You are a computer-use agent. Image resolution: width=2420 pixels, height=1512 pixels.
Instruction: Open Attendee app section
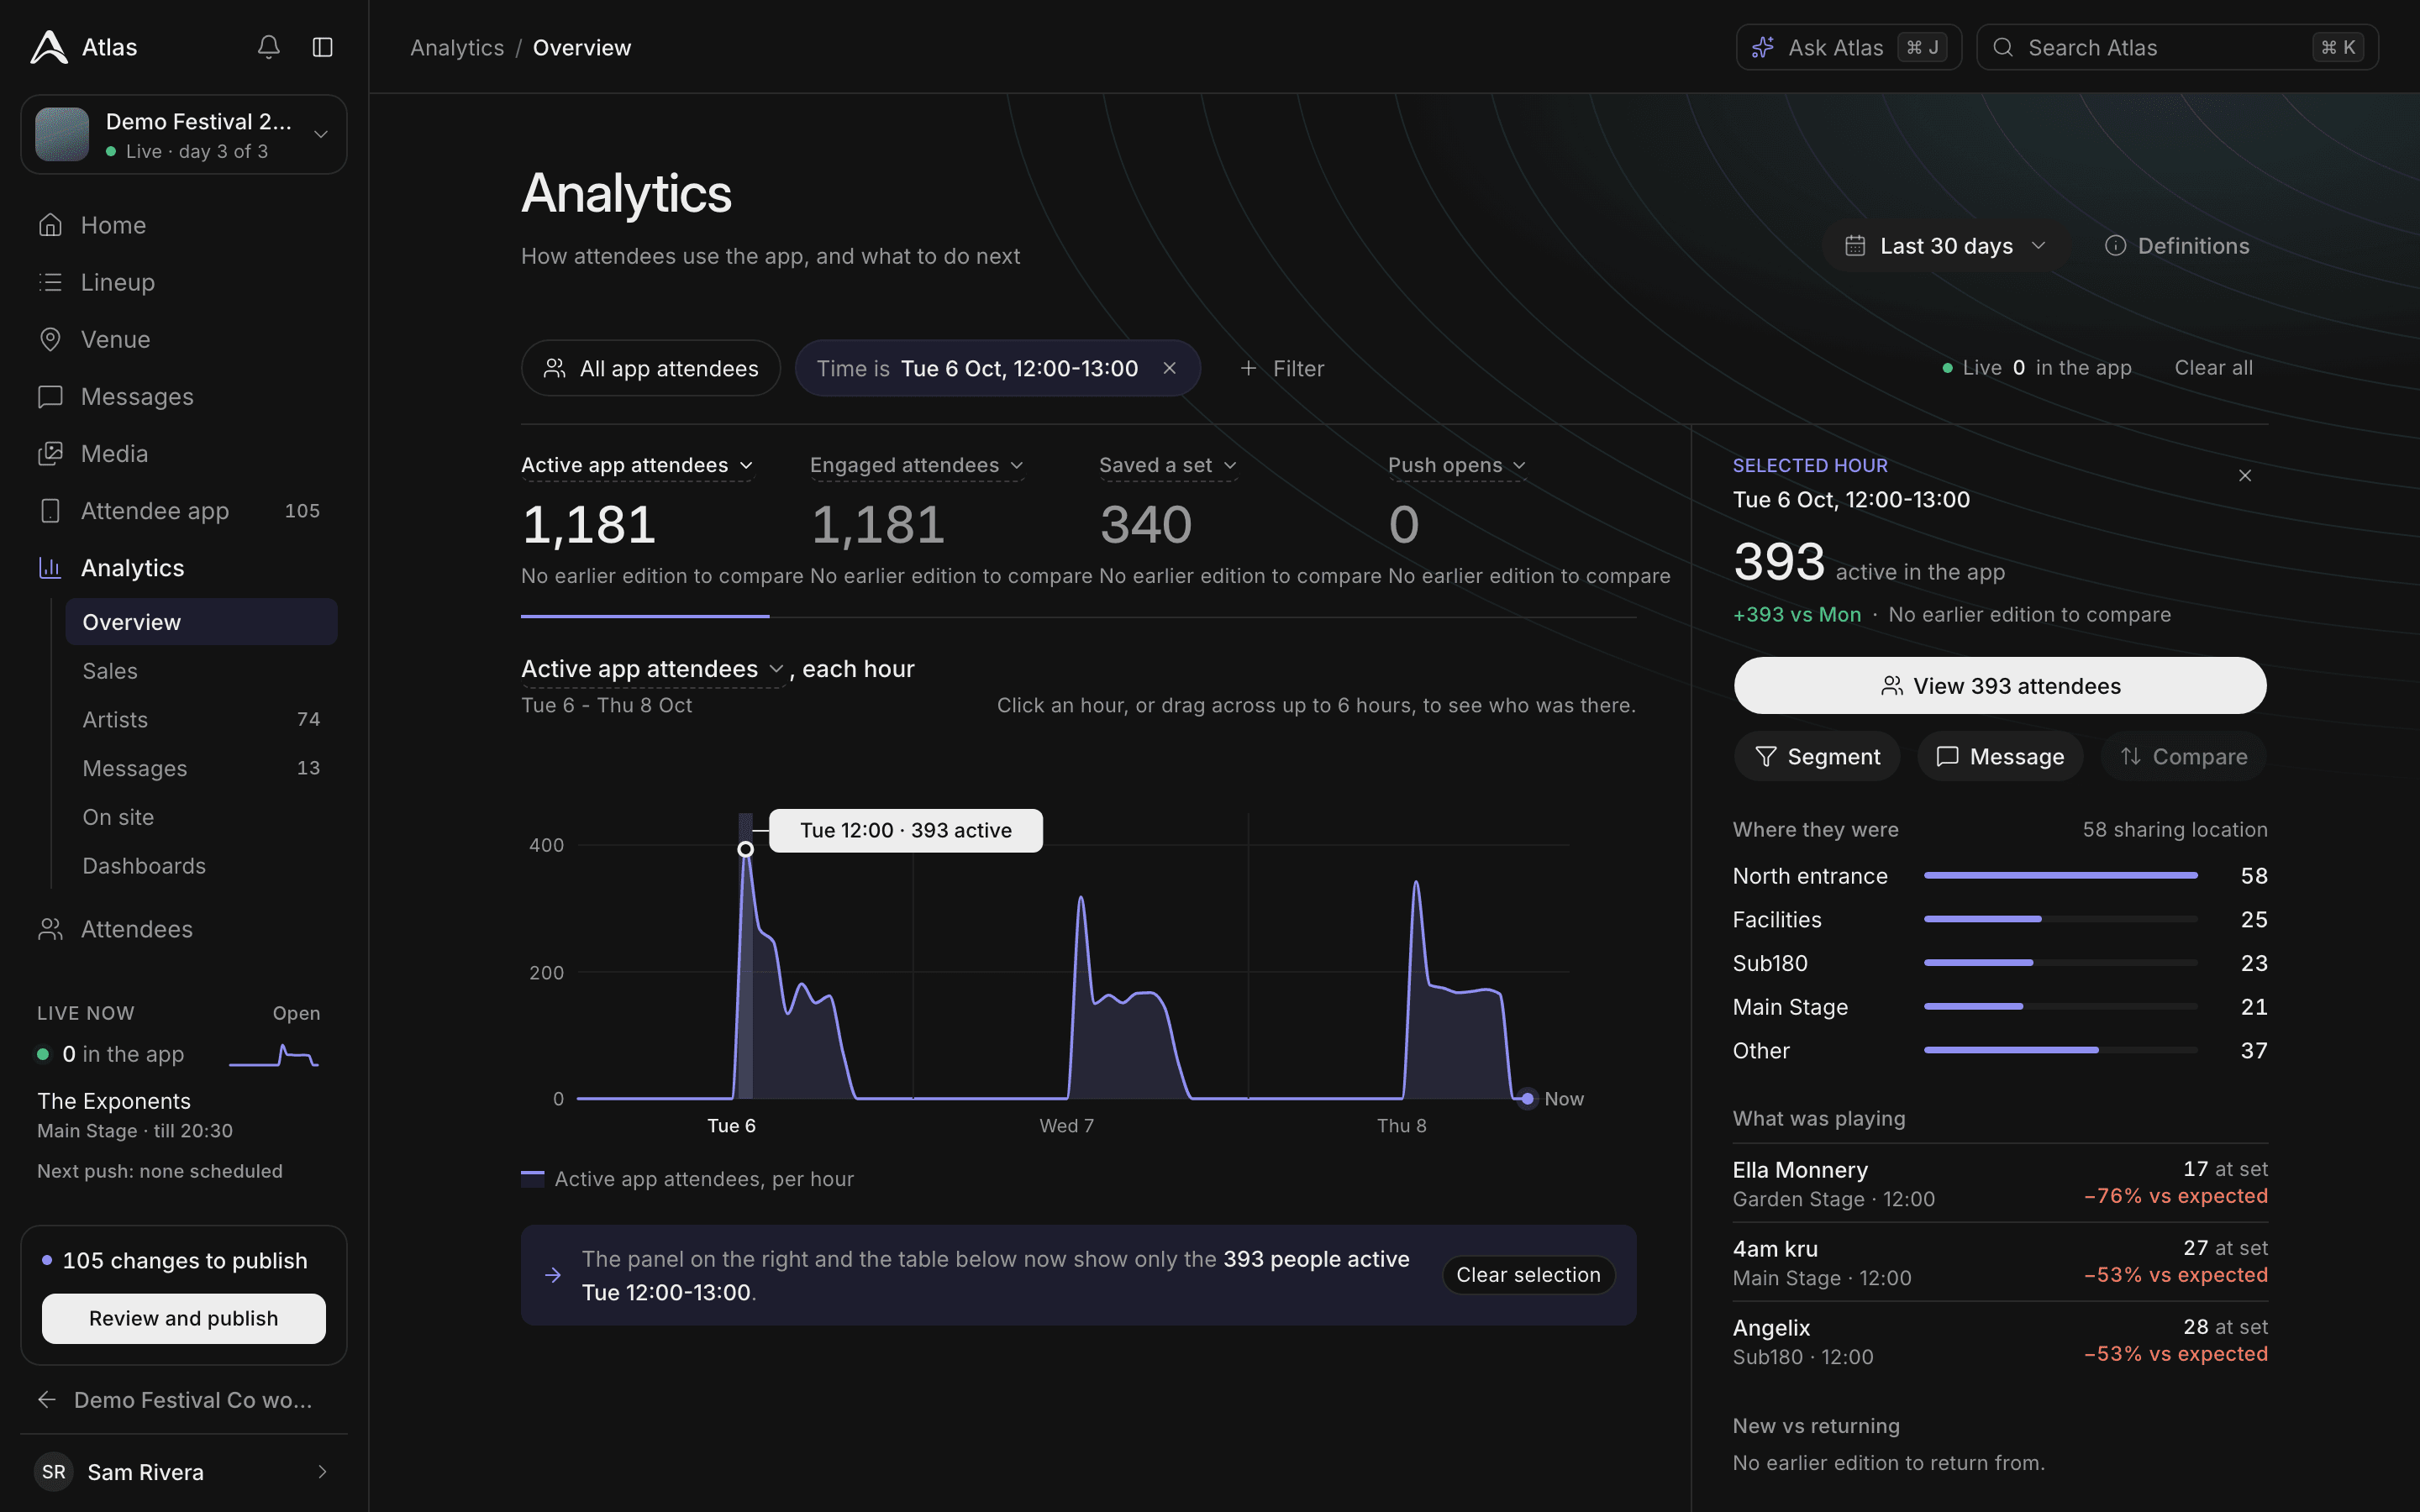tap(184, 510)
